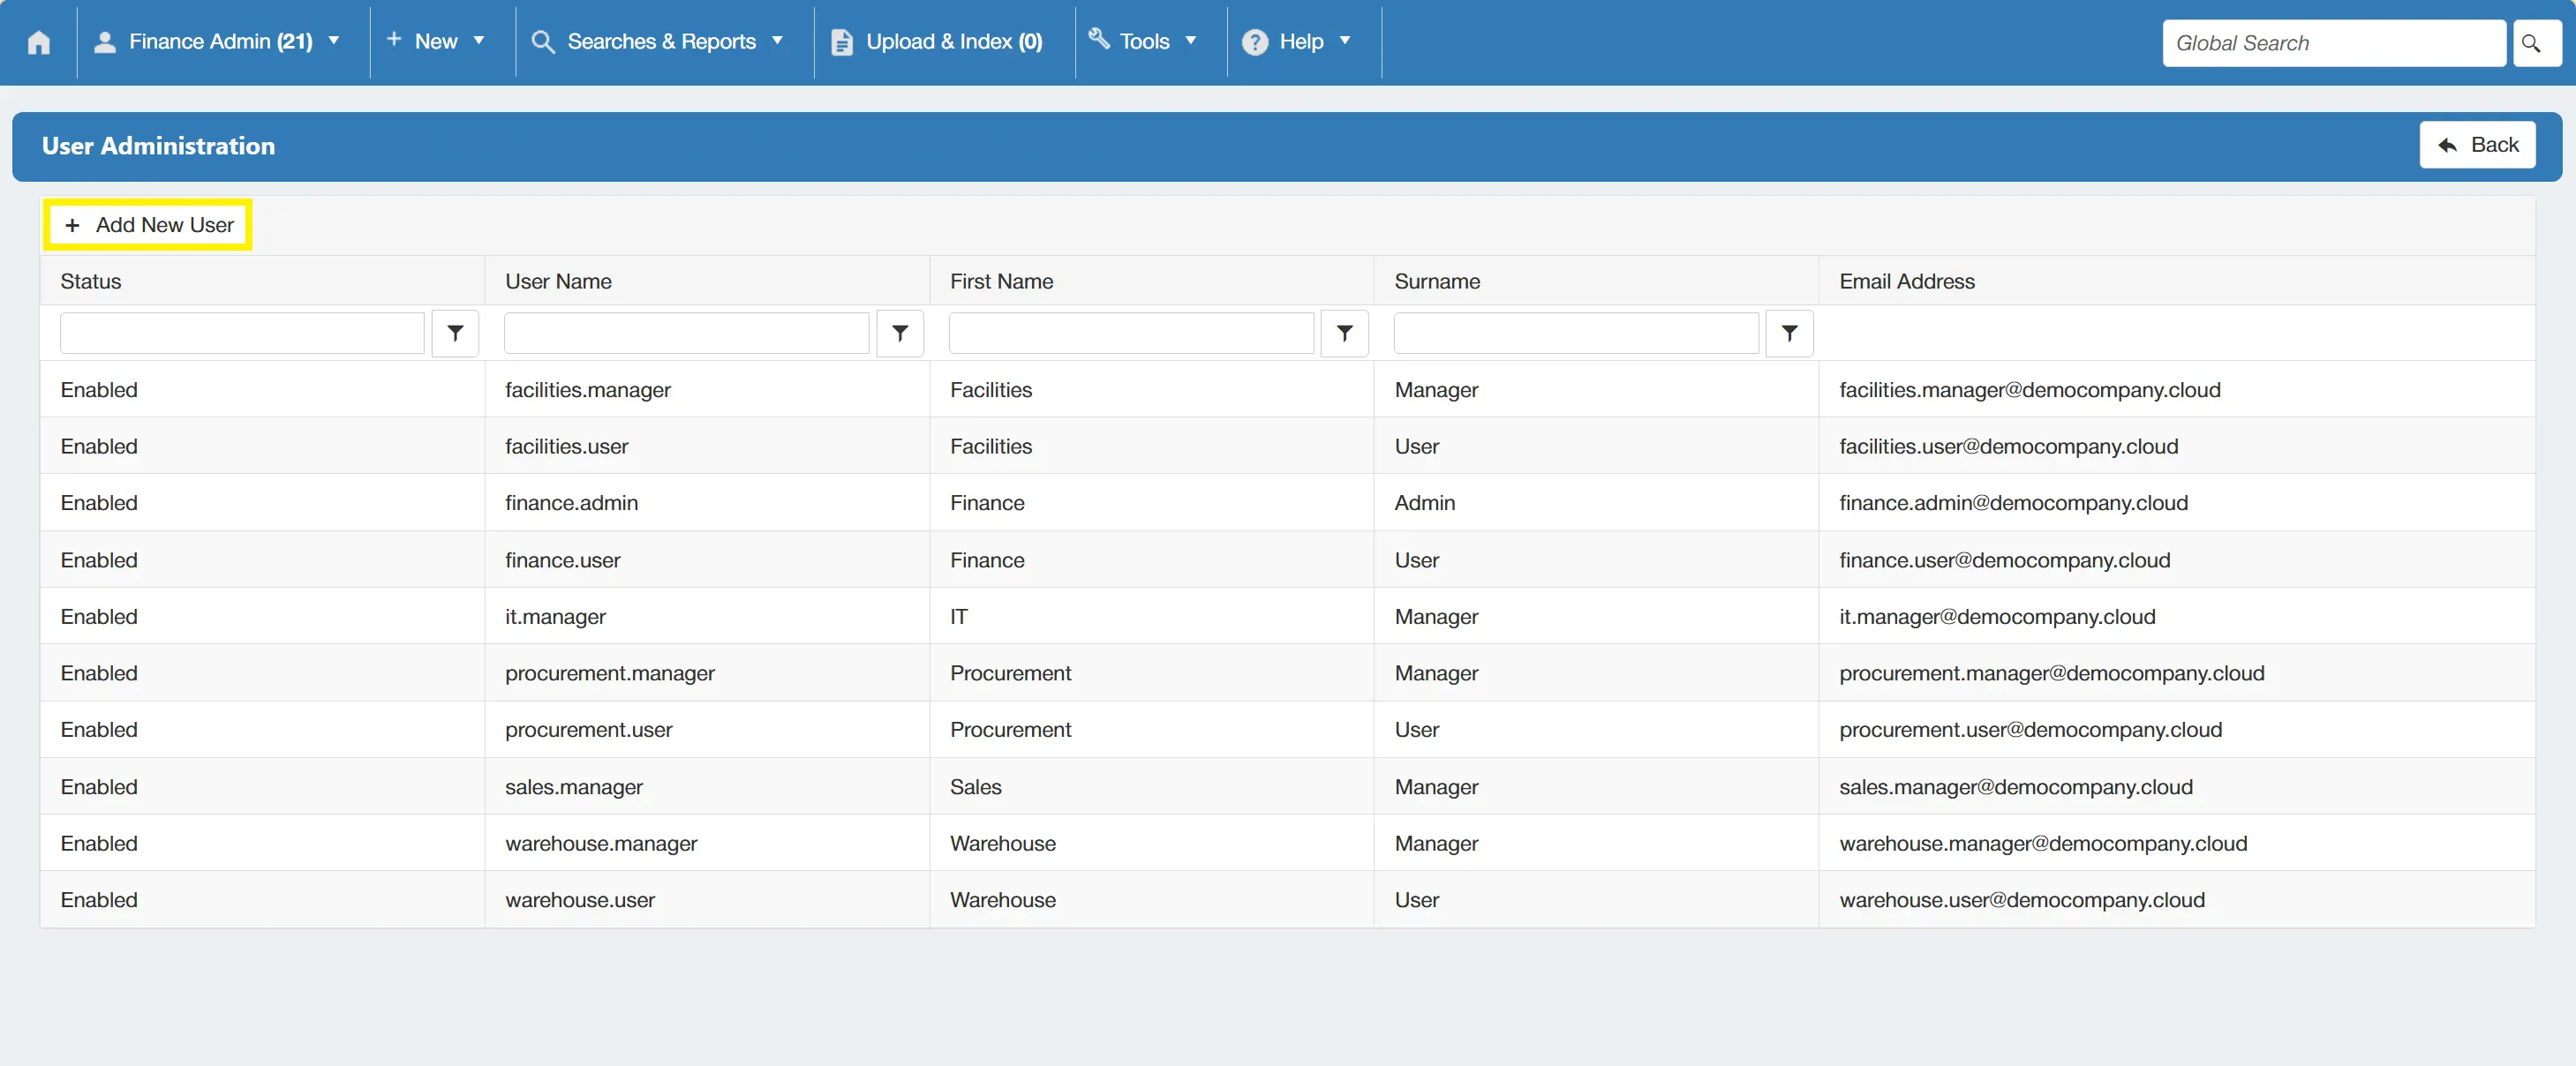Click the User Name filter text box
The height and width of the screenshot is (1066, 2576).
687,333
